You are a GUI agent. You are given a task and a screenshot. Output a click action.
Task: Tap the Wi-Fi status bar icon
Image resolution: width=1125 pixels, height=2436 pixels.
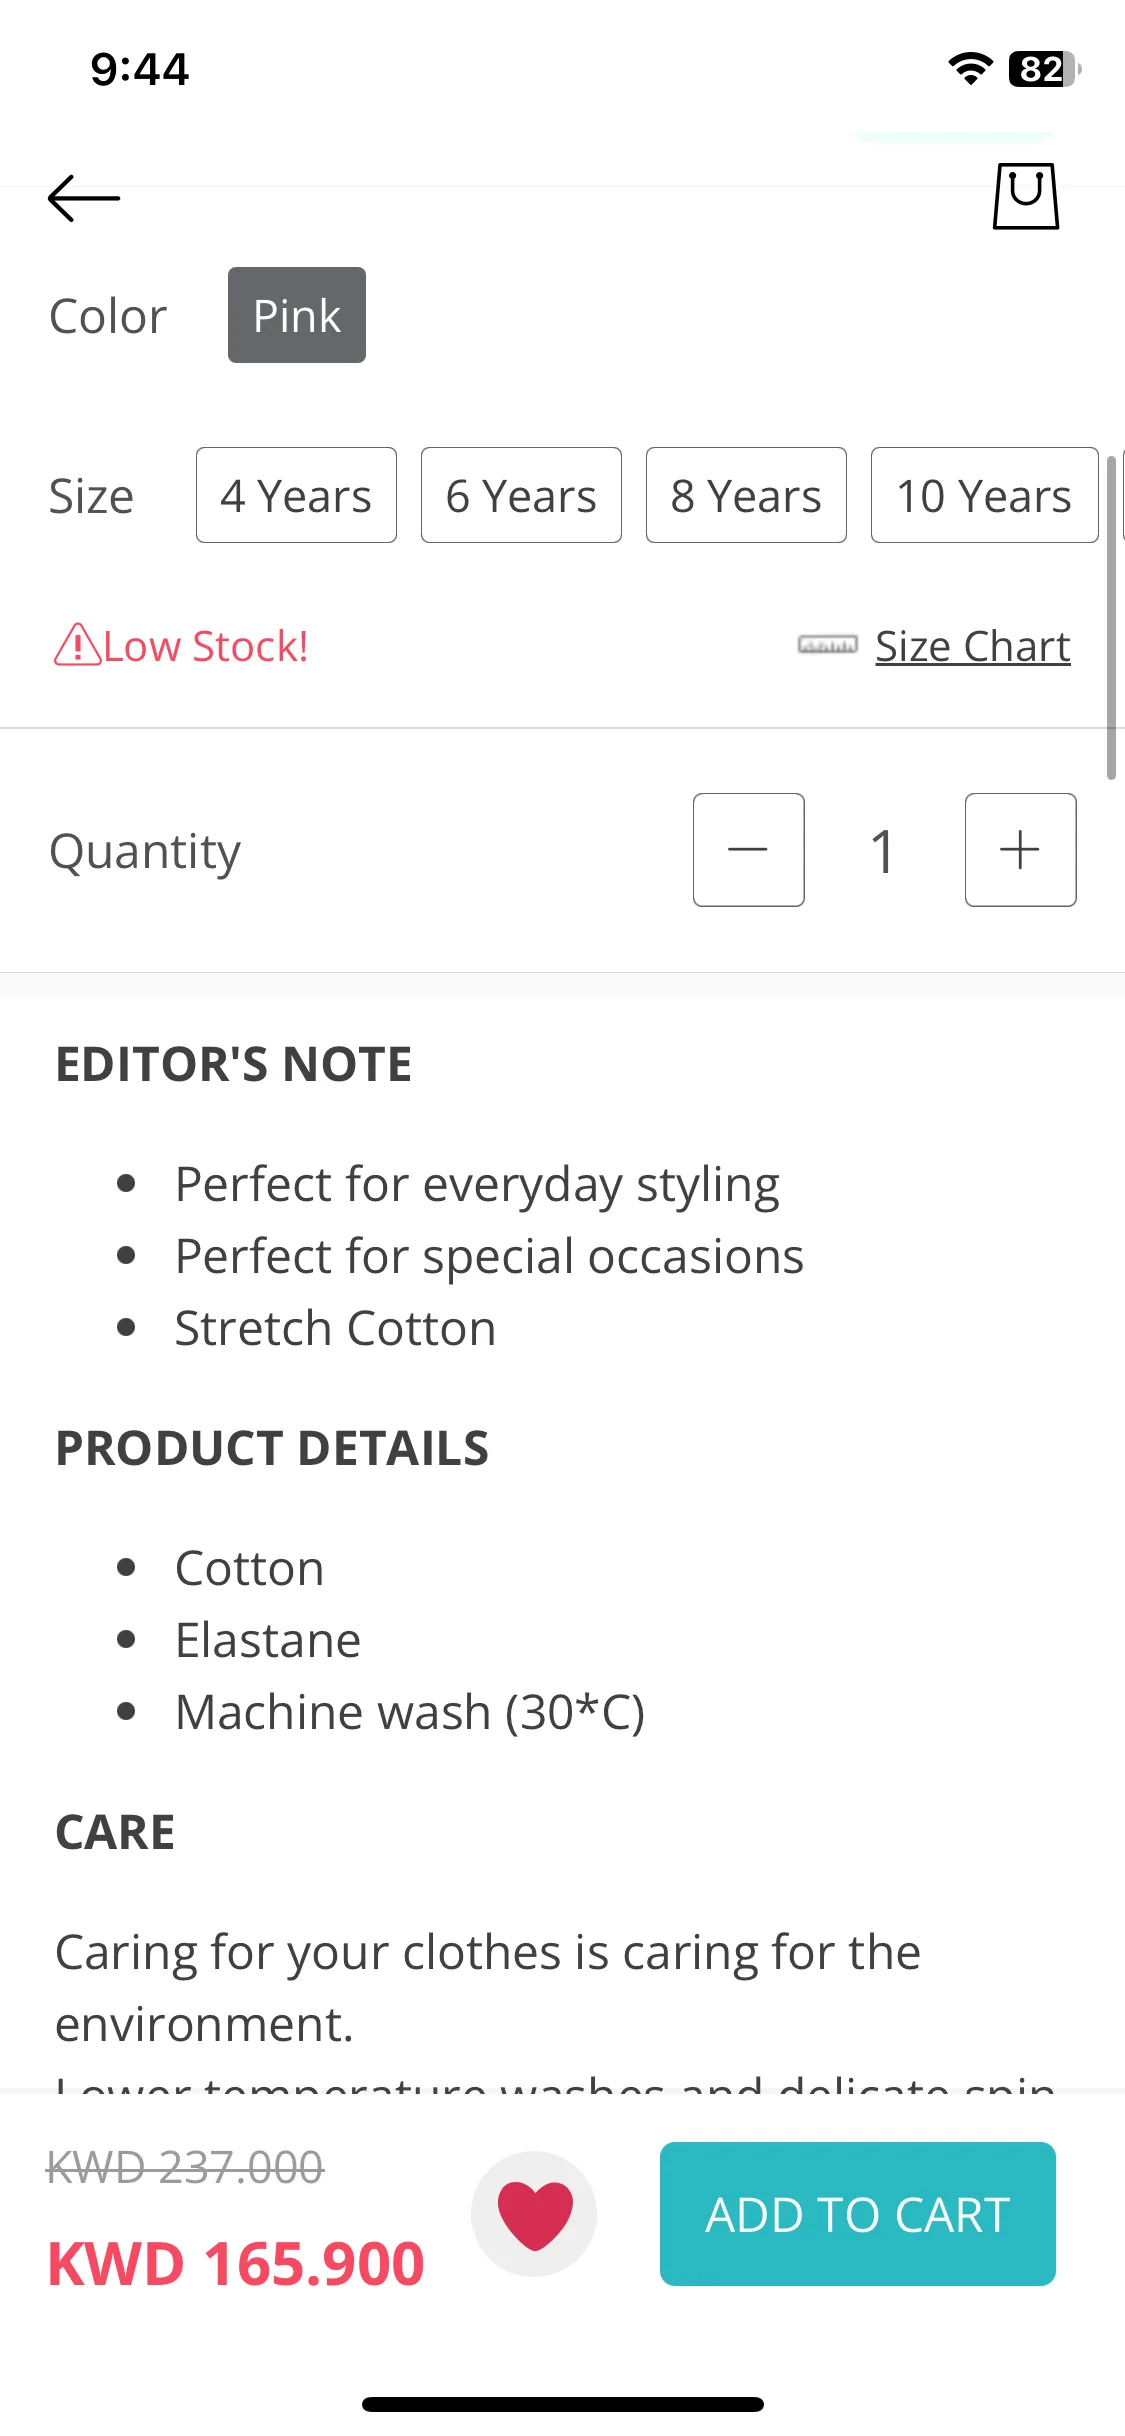pos(970,69)
